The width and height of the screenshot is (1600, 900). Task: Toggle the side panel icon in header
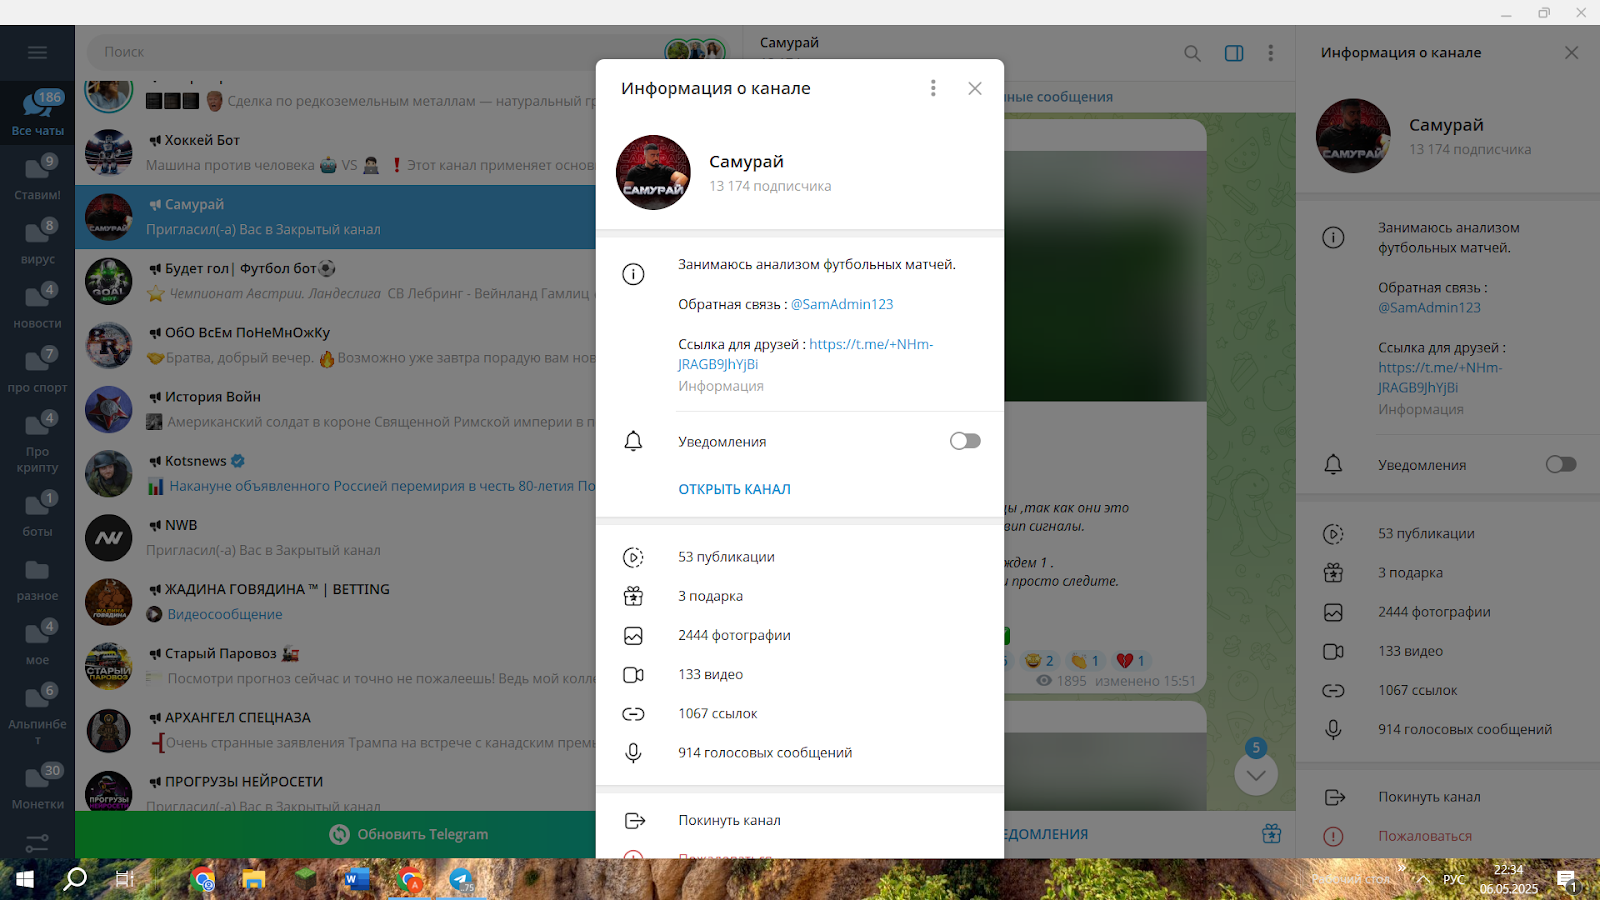(x=1234, y=53)
